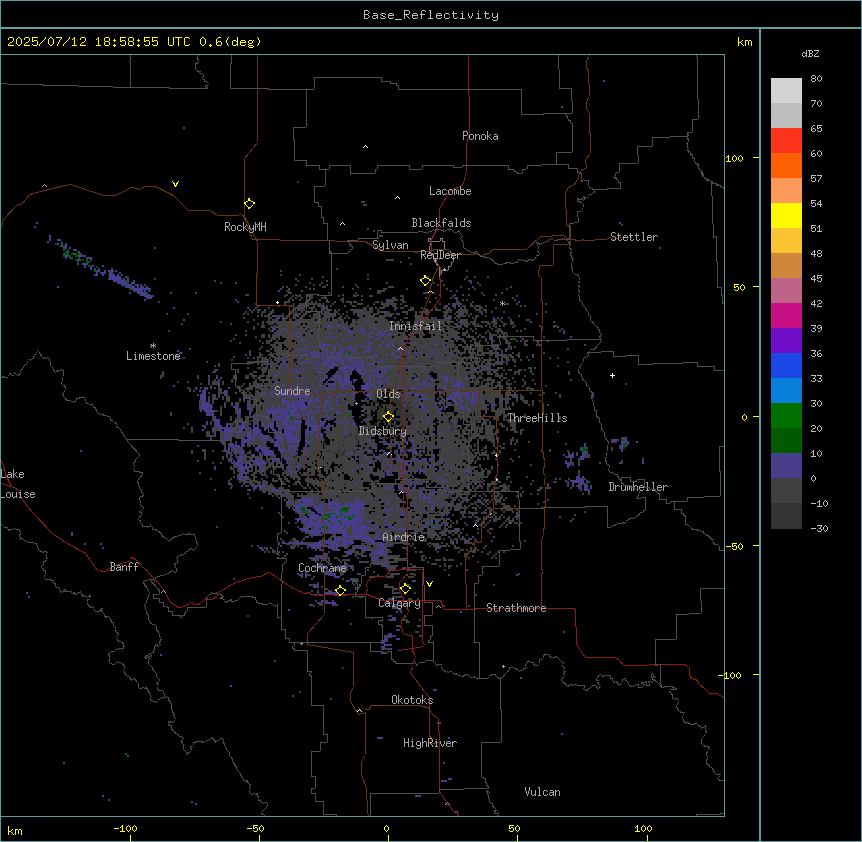Select the bright green 20-30 dBZ swatch
This screenshot has height=842, width=862.
click(x=786, y=416)
